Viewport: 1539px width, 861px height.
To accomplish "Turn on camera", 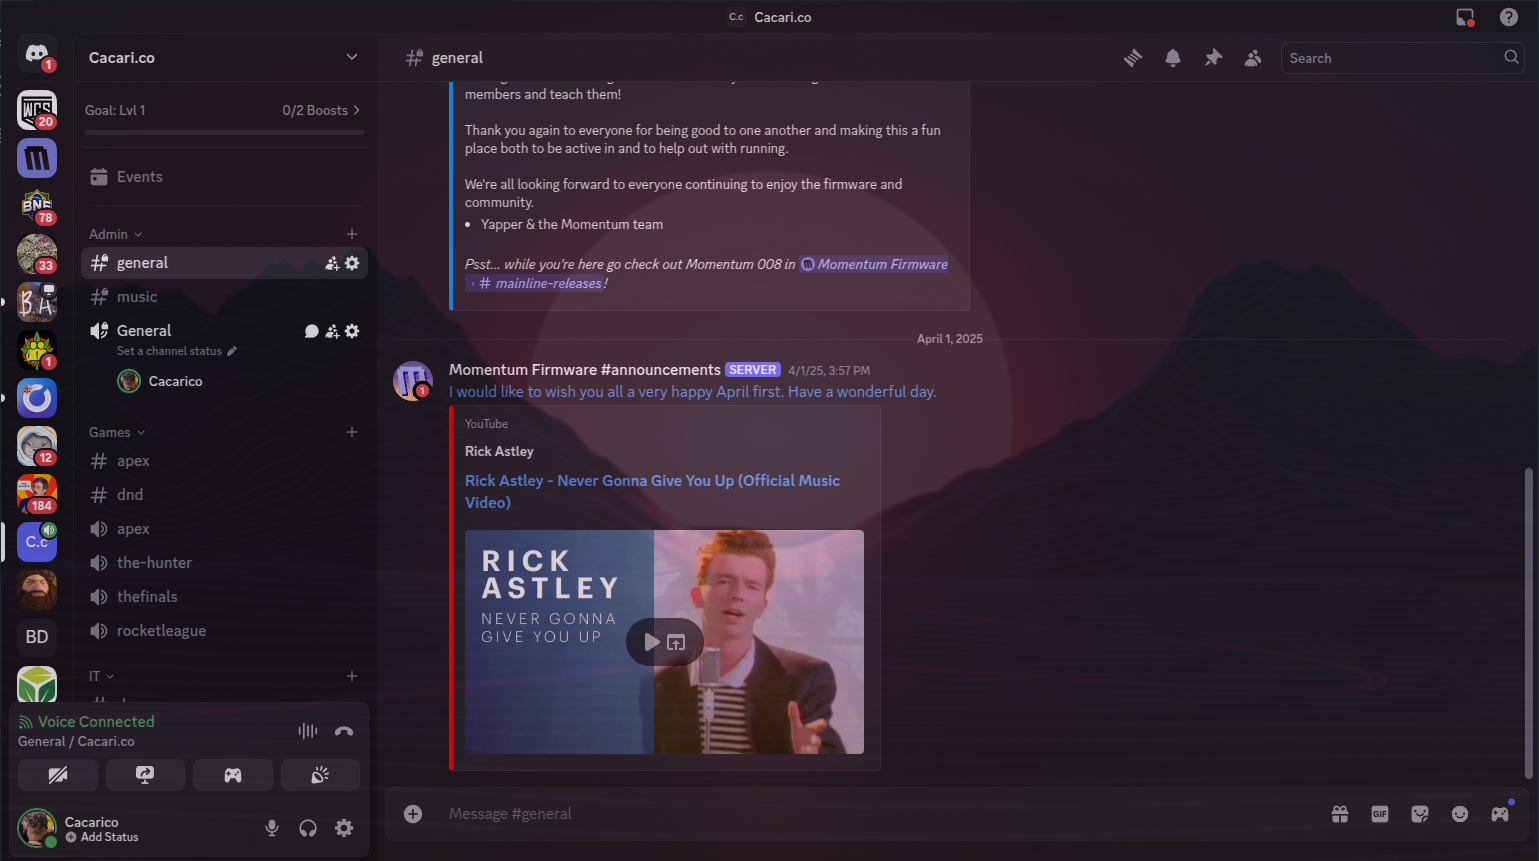I will click(58, 775).
